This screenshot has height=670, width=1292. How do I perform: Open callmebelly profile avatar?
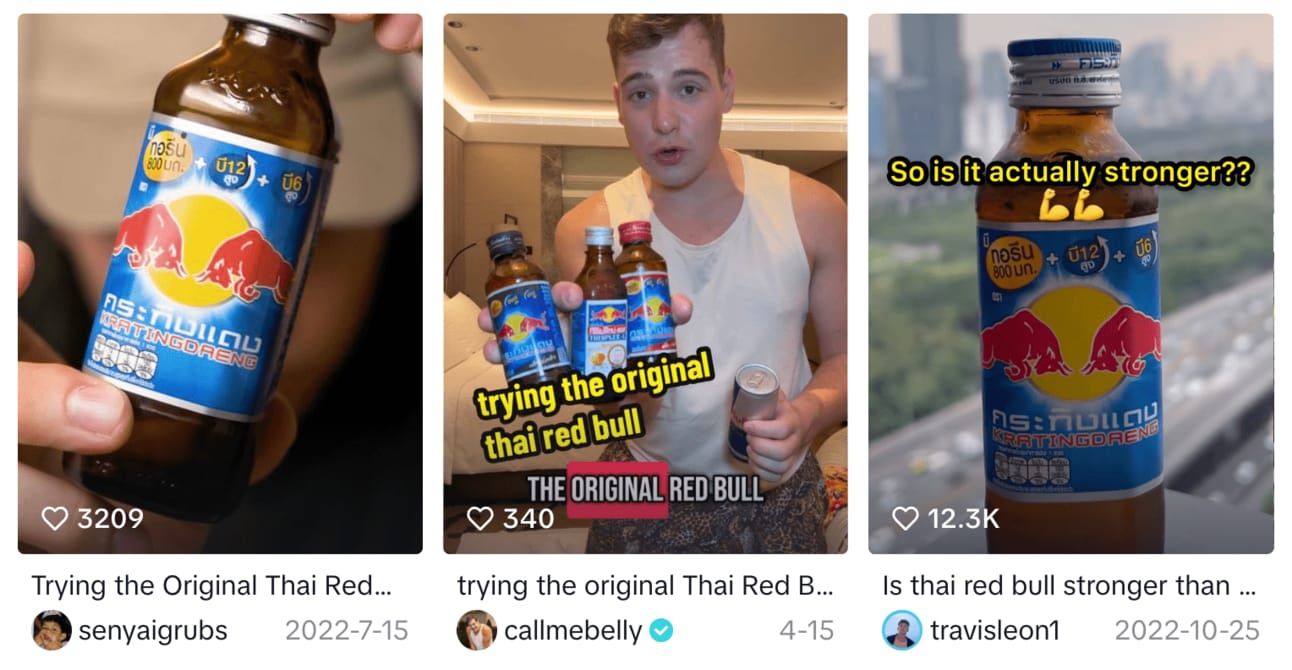click(477, 630)
